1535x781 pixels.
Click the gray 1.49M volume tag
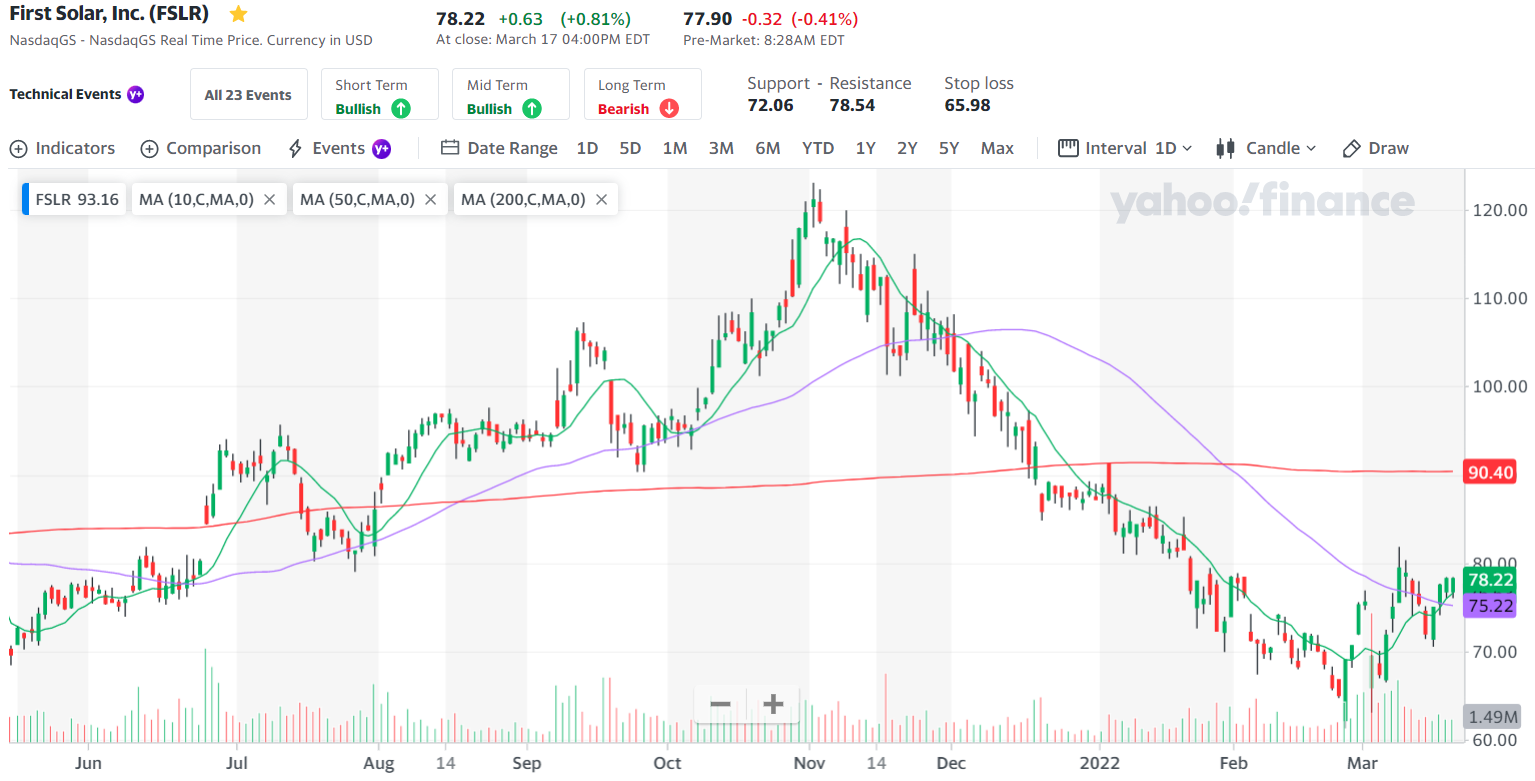tap(1492, 716)
